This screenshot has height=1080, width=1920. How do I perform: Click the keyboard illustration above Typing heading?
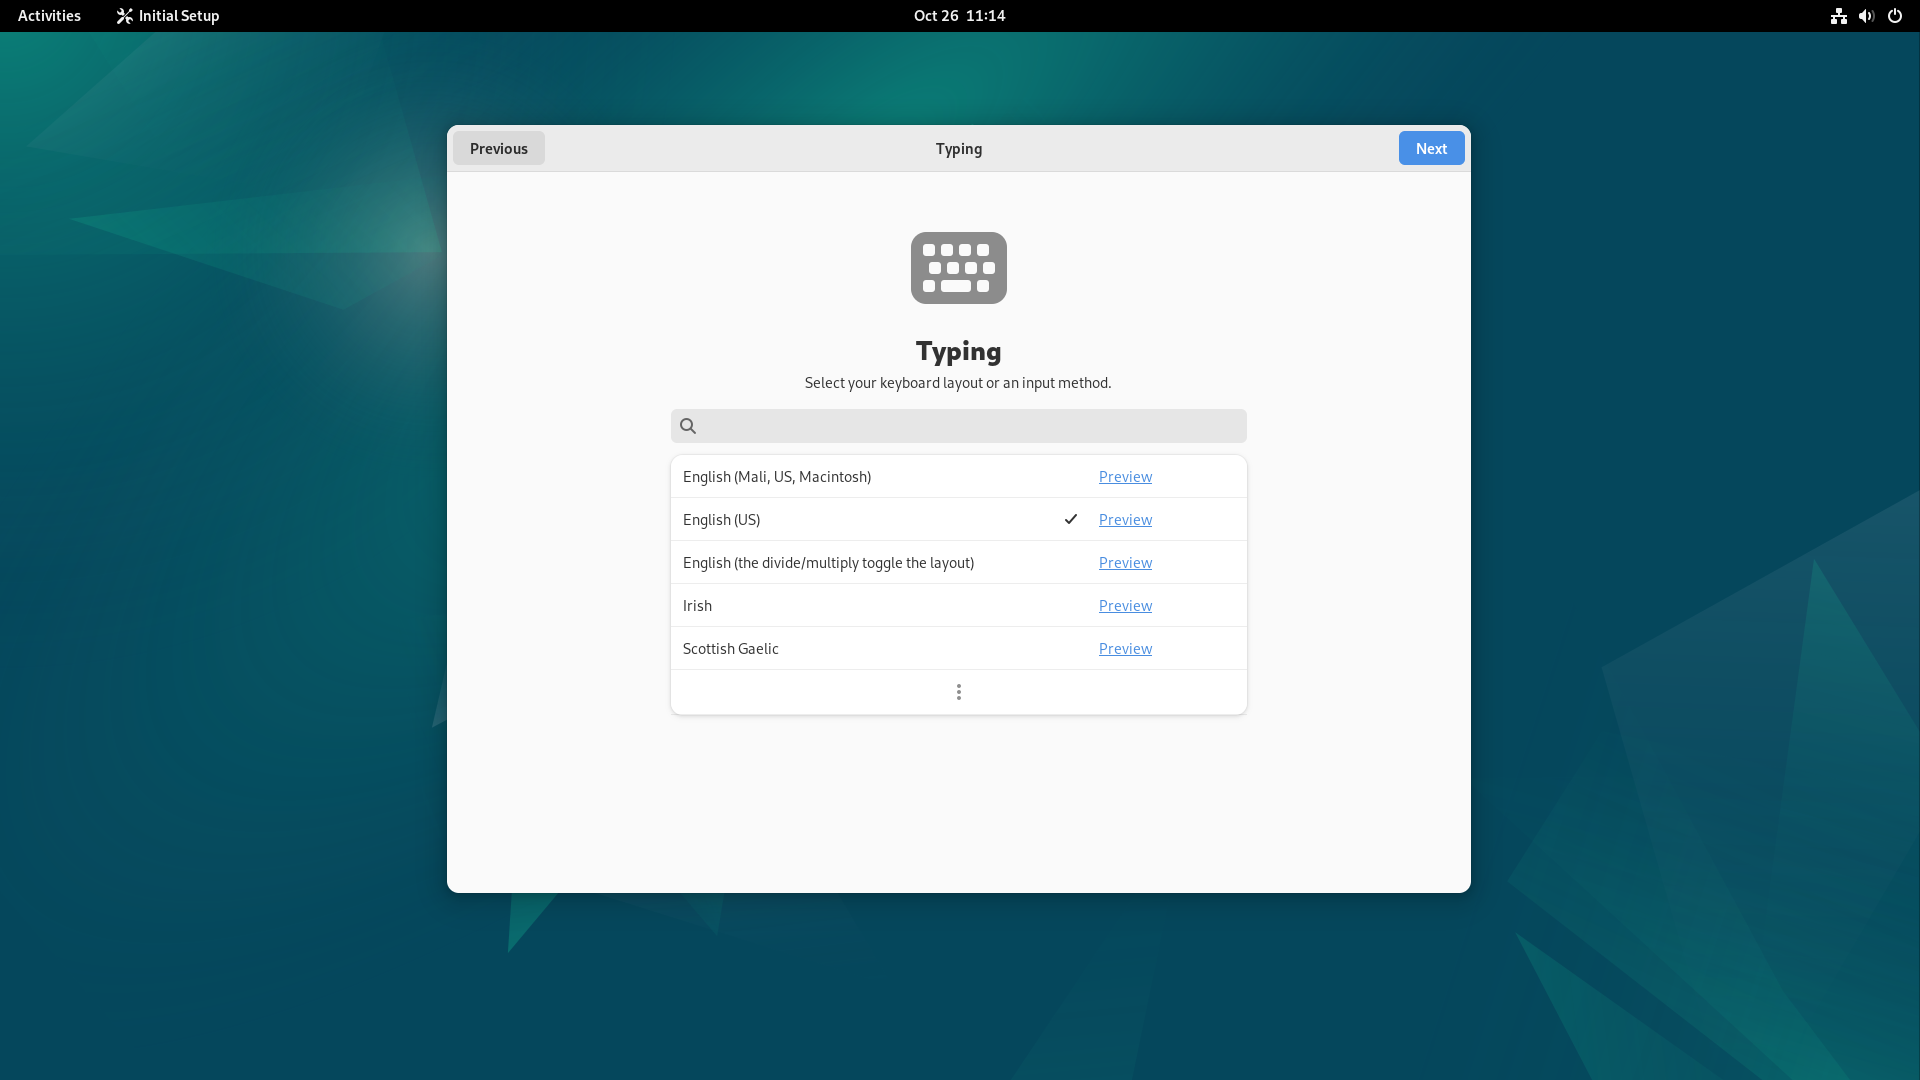pyautogui.click(x=958, y=268)
